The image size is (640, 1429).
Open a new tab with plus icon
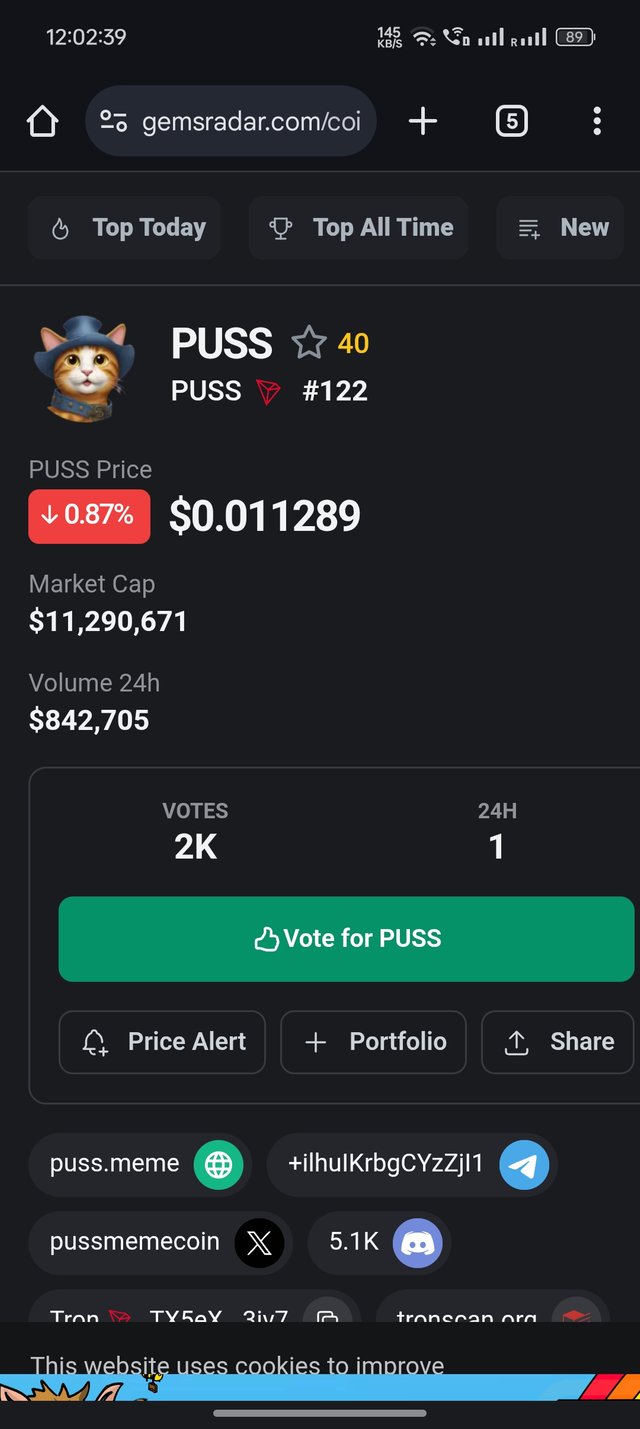(423, 122)
